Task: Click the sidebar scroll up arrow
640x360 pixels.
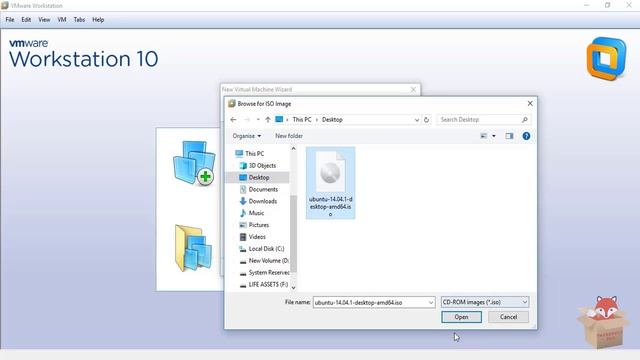Action: point(293,149)
